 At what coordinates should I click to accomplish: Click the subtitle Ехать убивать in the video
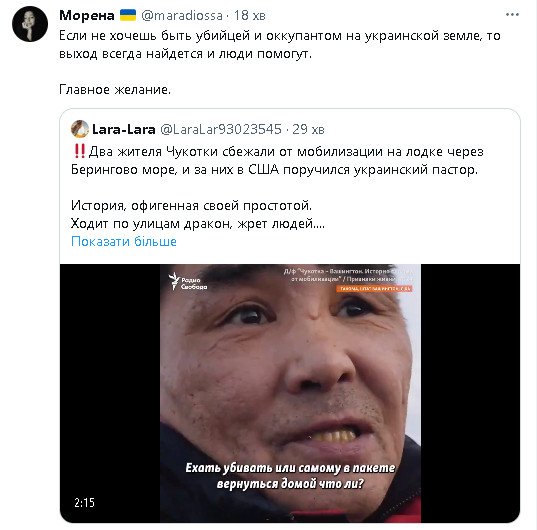pyautogui.click(x=290, y=476)
